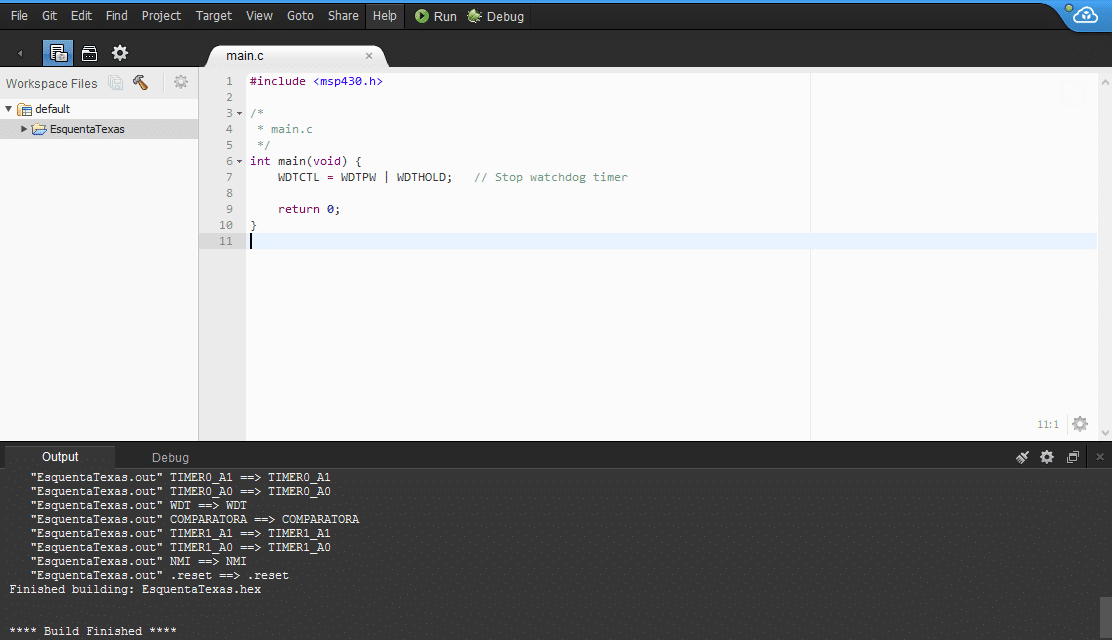Click the hammer build icon
Screen dimensions: 1112x640
point(141,83)
